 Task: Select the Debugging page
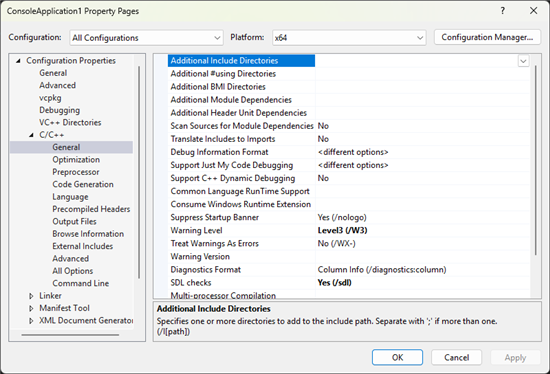click(59, 110)
